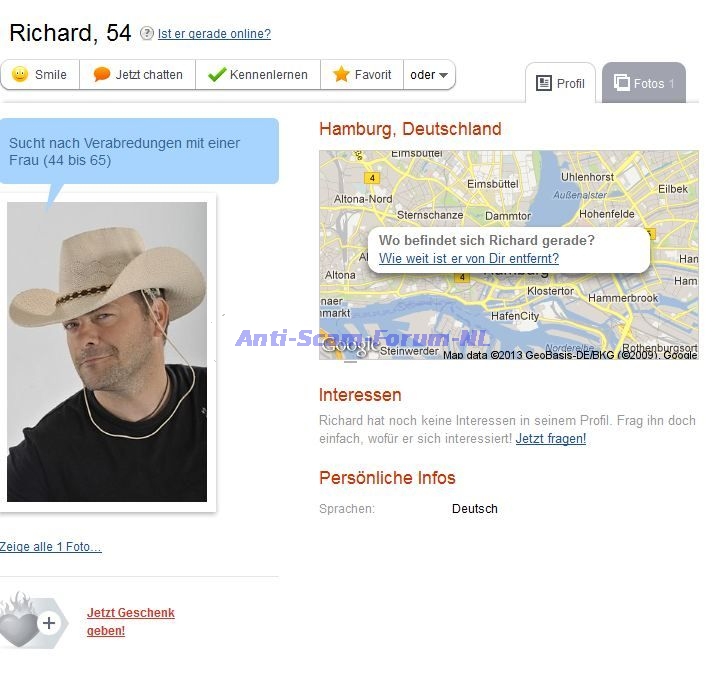
Task: Open Richard's profile photo
Action: [x=107, y=352]
